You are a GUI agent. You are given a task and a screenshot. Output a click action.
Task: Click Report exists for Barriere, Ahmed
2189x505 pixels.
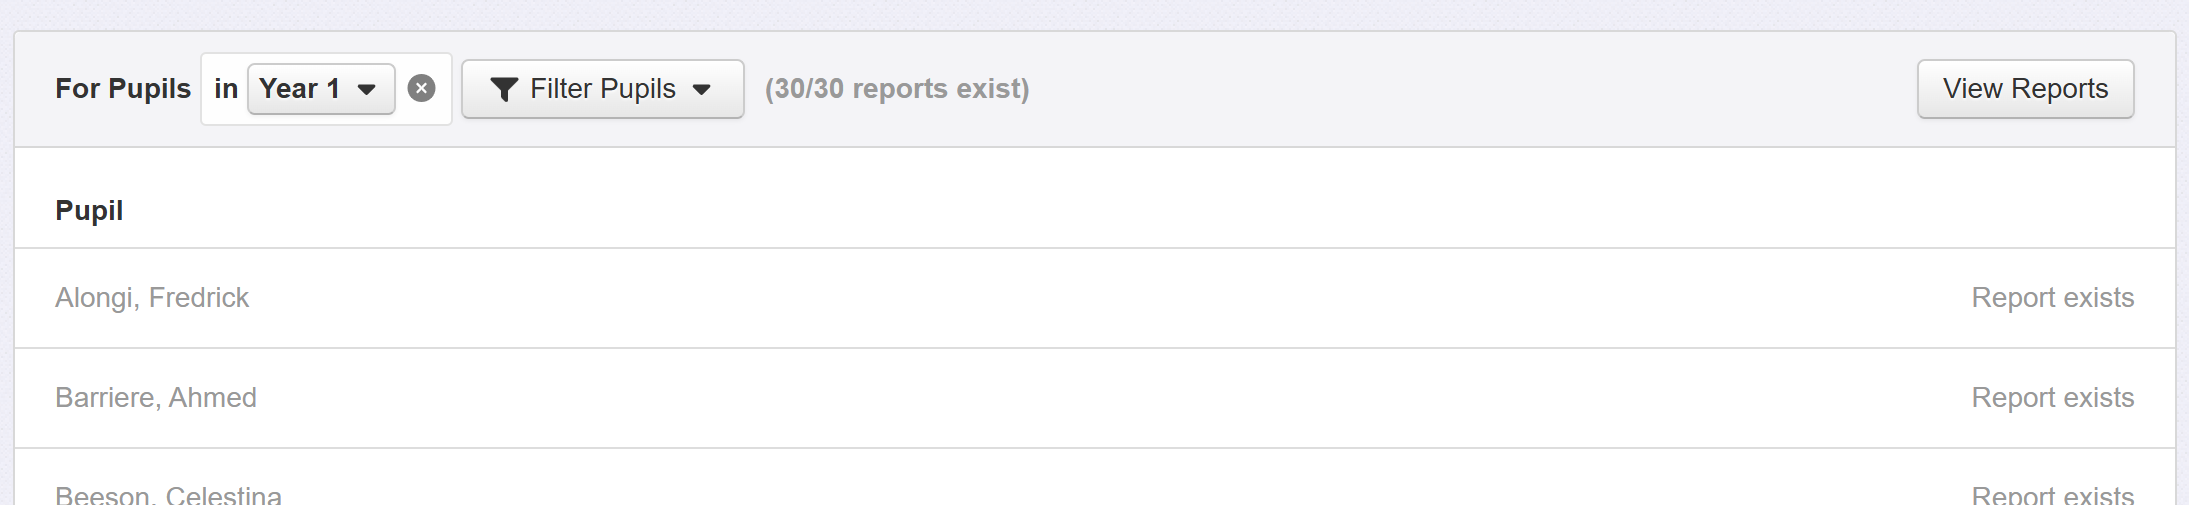point(2052,398)
